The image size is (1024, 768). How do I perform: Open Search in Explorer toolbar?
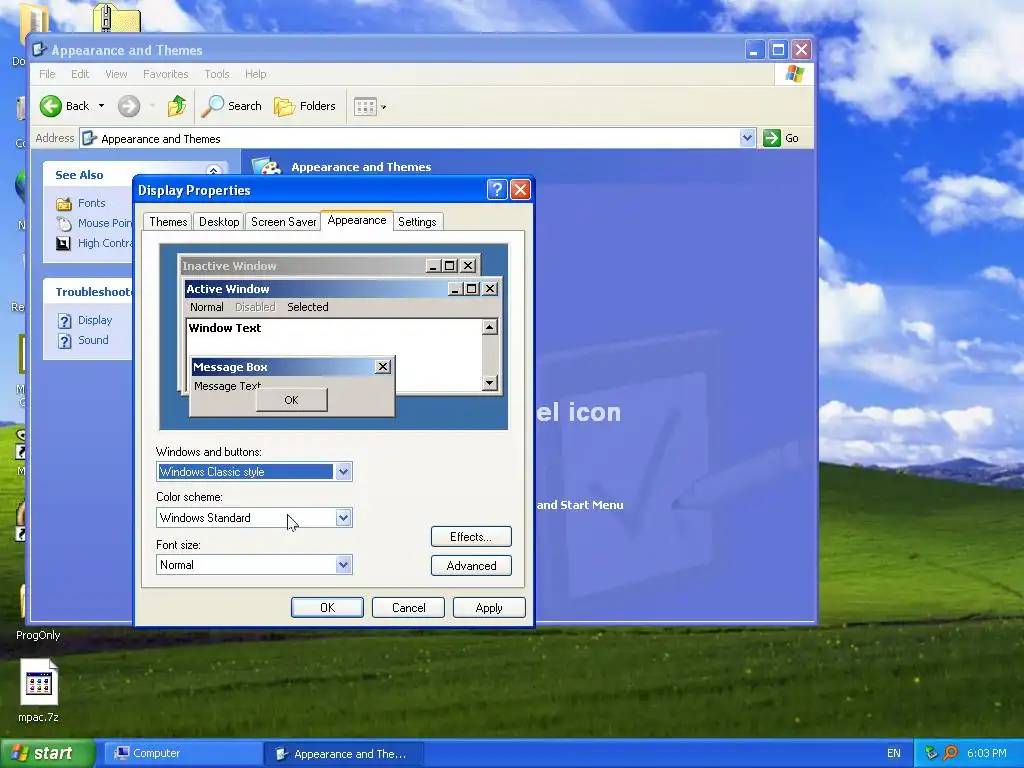(231, 106)
